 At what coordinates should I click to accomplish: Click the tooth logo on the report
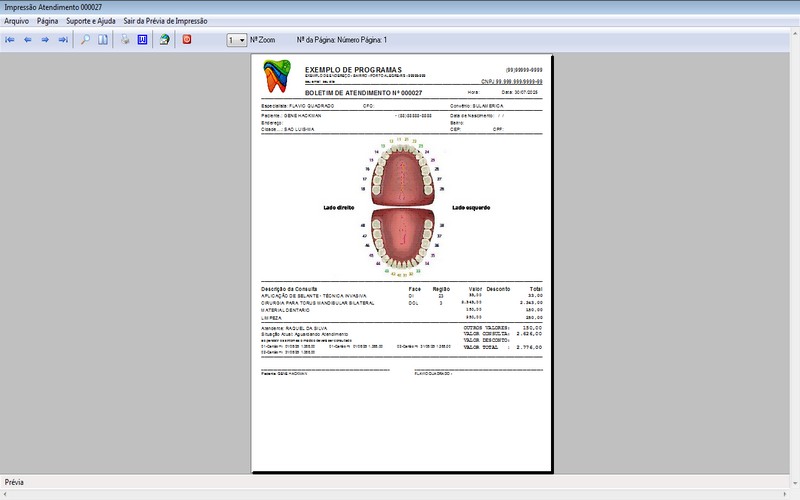click(x=275, y=73)
